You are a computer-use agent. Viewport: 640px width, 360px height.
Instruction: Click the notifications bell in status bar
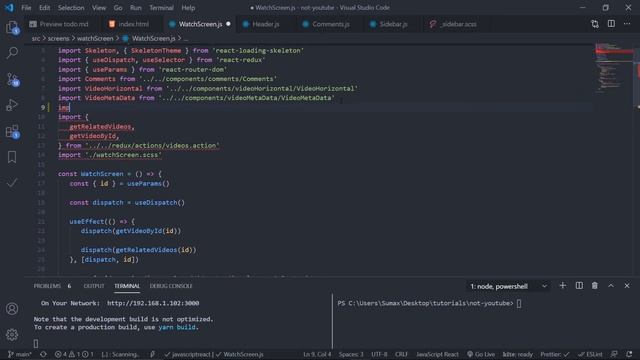(629, 354)
